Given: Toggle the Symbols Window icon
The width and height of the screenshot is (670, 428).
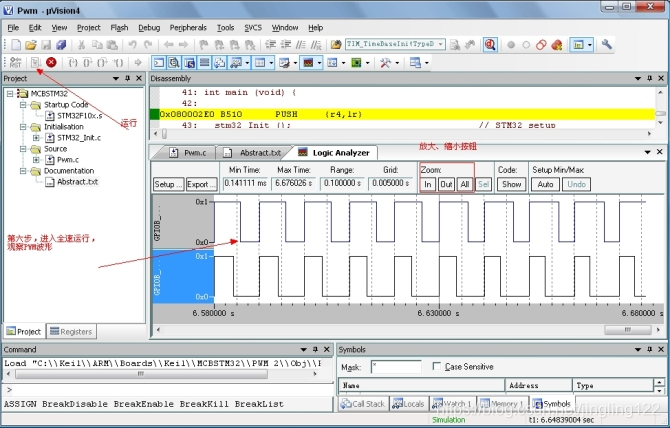Looking at the screenshot, I should pyautogui.click(x=189, y=63).
